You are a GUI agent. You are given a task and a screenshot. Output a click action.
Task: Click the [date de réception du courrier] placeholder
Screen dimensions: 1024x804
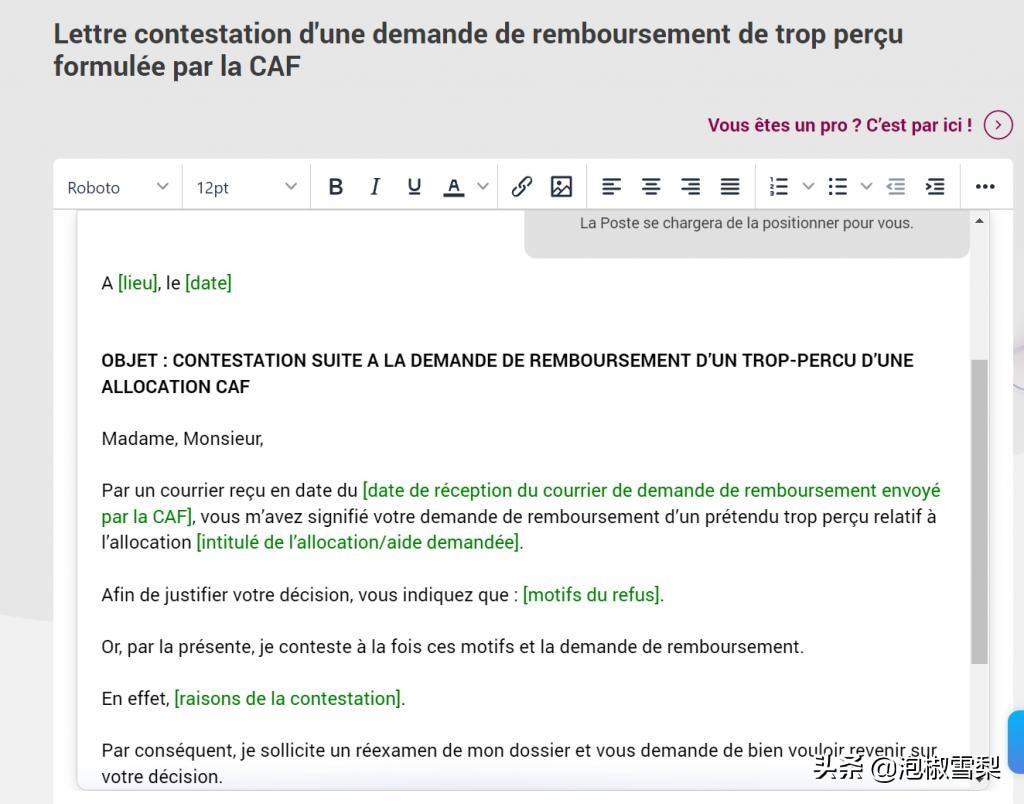pos(521,503)
